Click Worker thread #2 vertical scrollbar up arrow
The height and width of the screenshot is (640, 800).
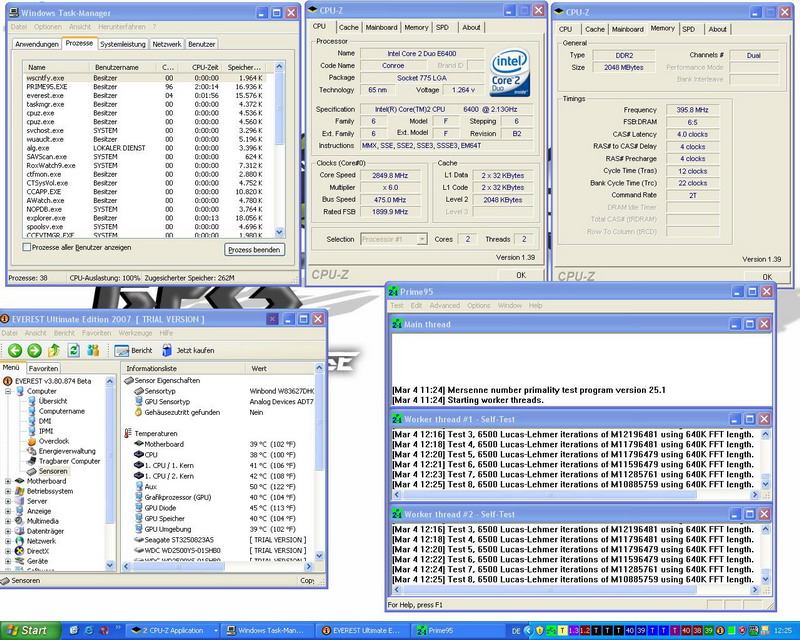(765, 529)
